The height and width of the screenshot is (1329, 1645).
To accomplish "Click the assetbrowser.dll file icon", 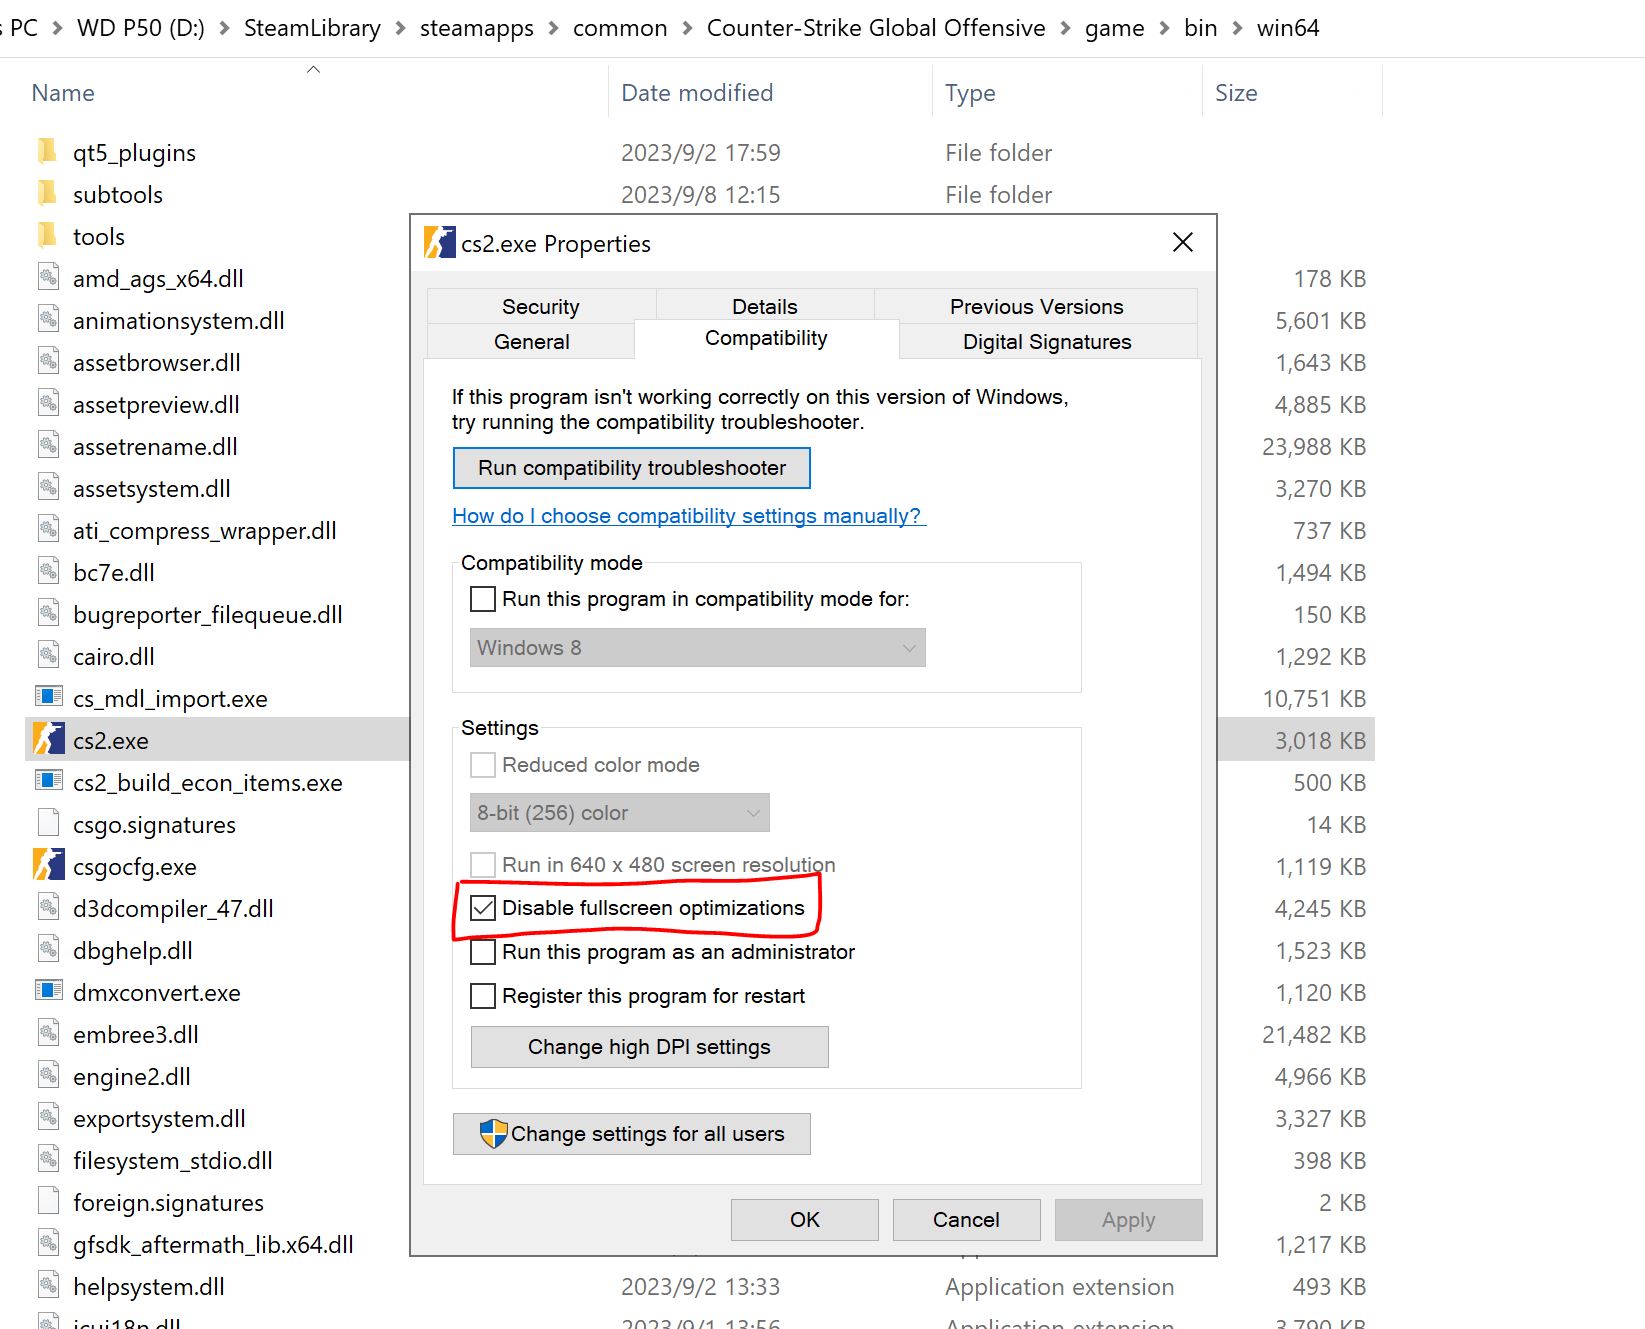I will click(x=48, y=362).
